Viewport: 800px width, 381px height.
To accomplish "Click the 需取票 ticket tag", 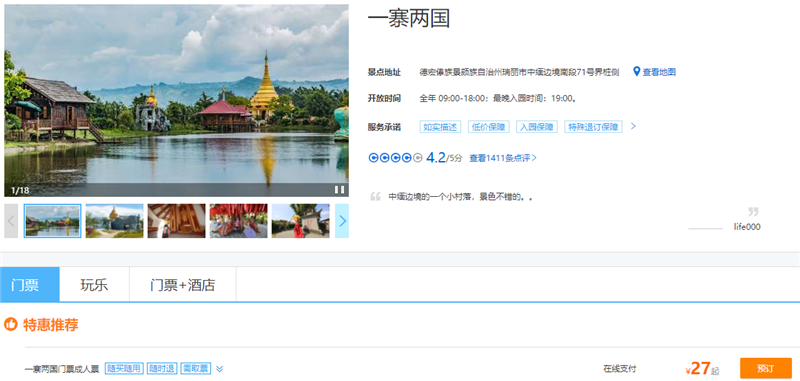I will click(x=195, y=368).
